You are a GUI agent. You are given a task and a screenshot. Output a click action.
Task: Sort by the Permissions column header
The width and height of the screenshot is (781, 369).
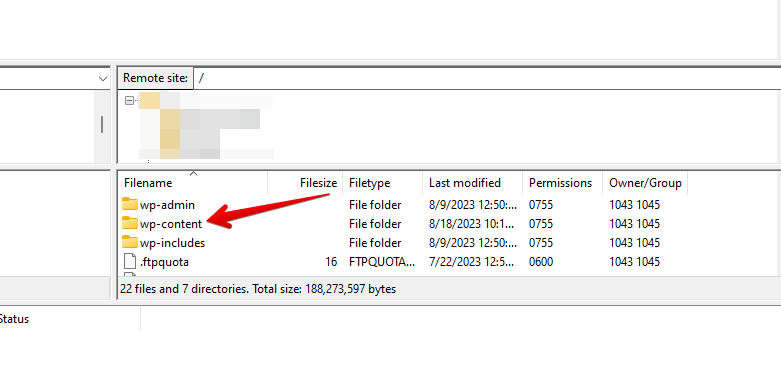pyautogui.click(x=562, y=183)
